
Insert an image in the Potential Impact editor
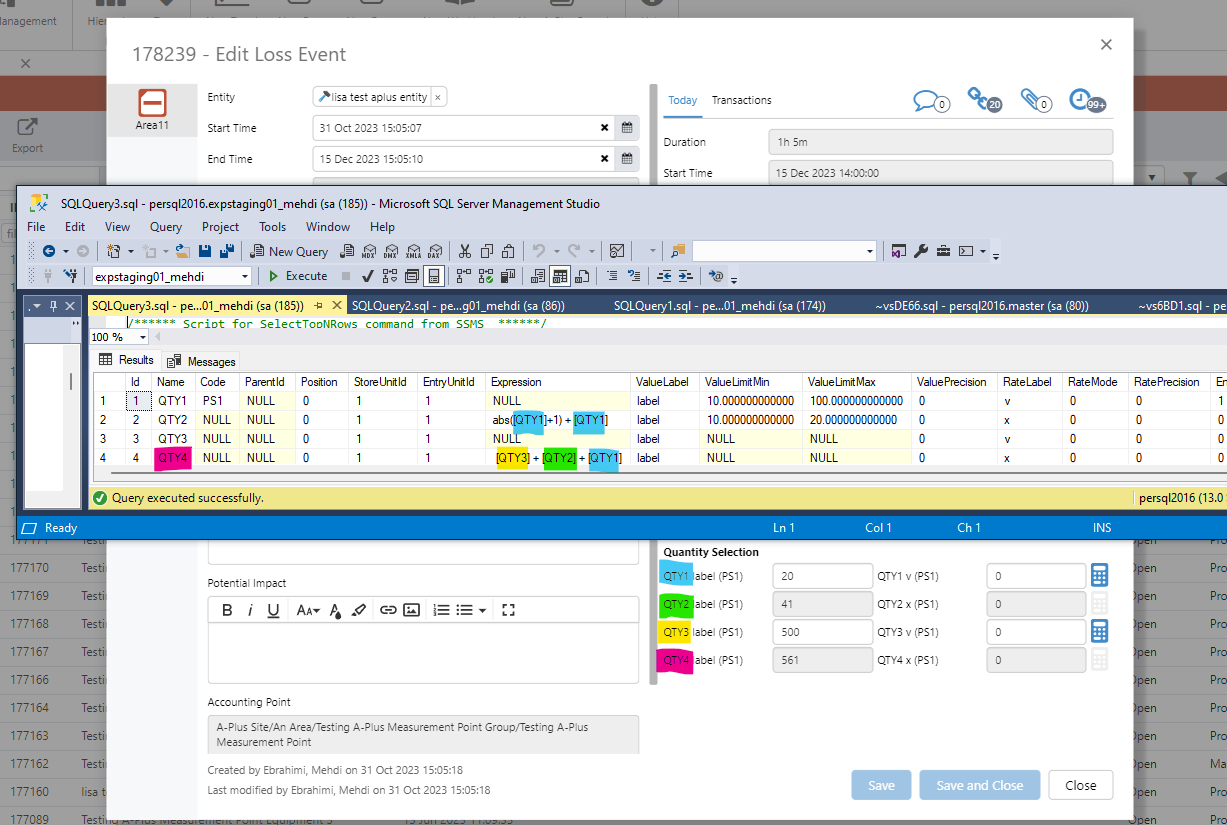[x=412, y=609]
